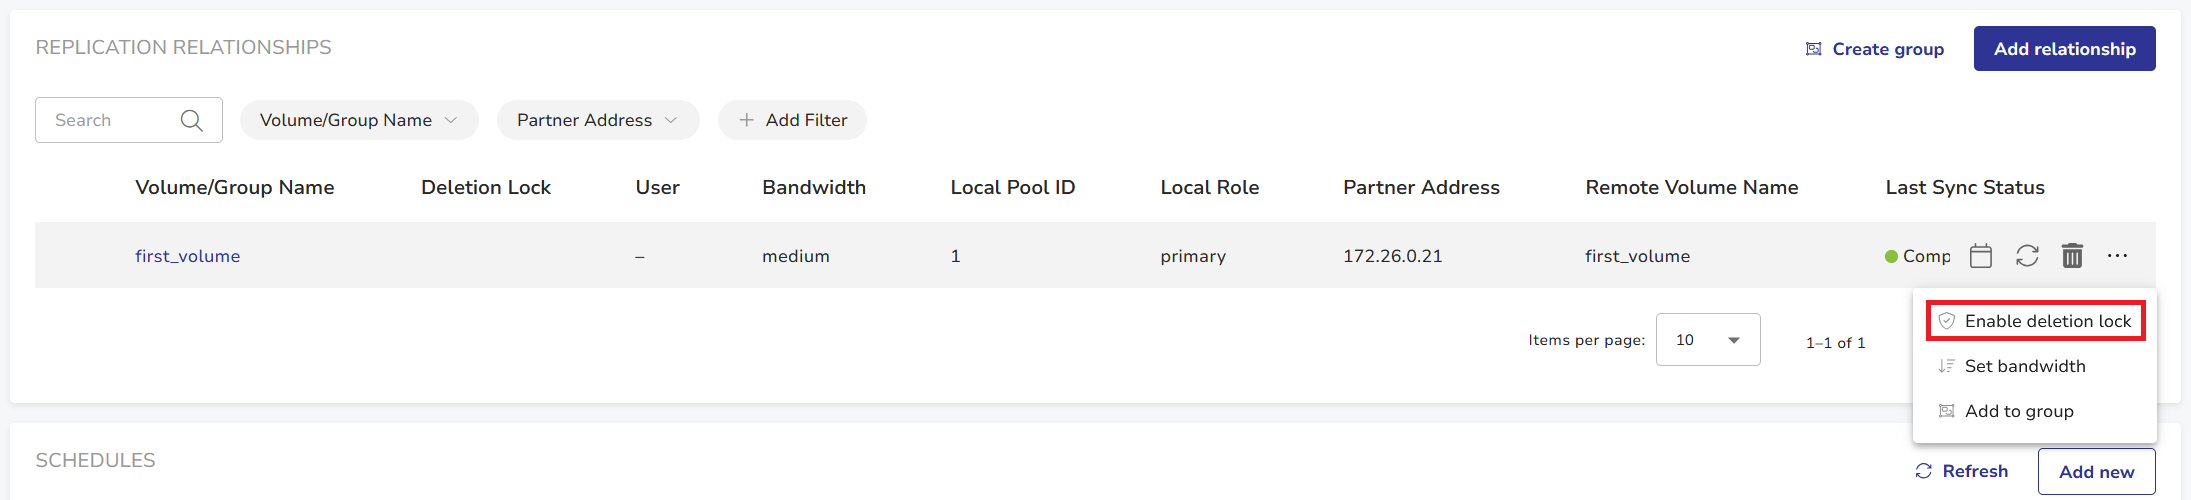
Task: Choose Set bandwidth from the menu
Action: click(x=2024, y=366)
